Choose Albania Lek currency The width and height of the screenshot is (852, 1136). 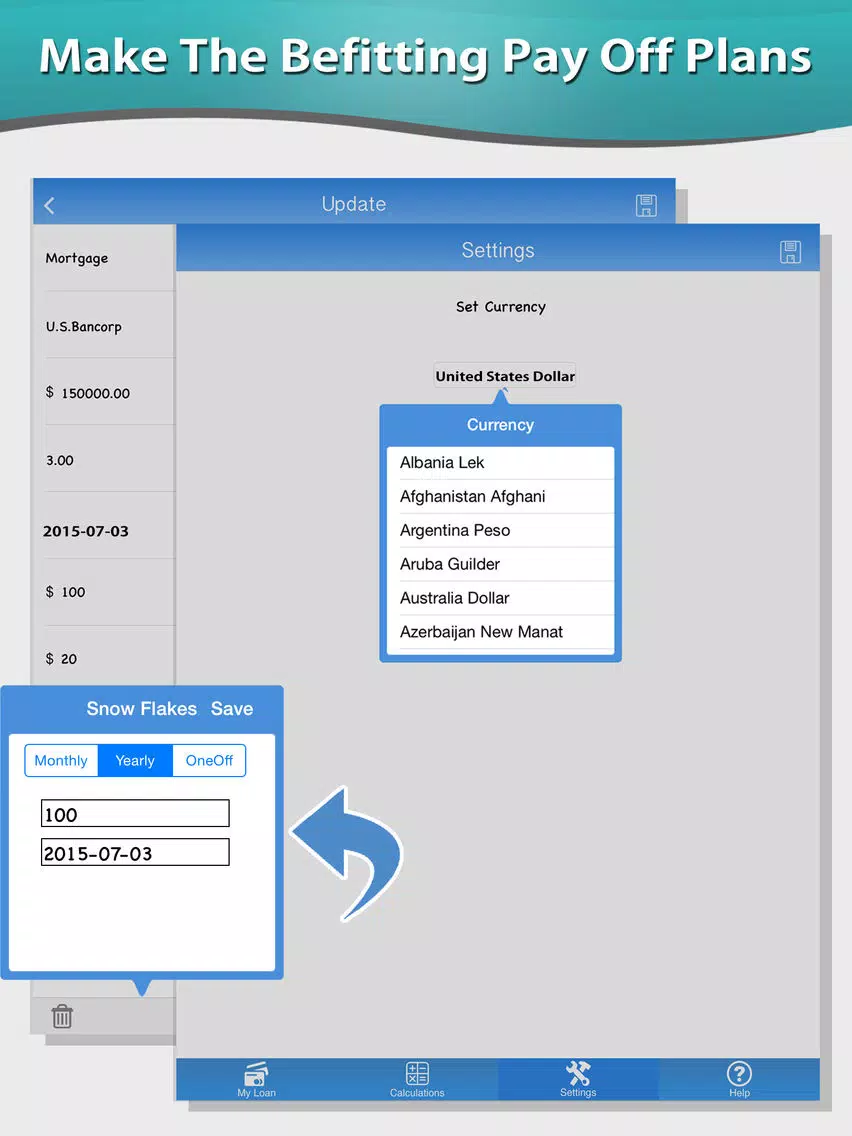(x=501, y=463)
